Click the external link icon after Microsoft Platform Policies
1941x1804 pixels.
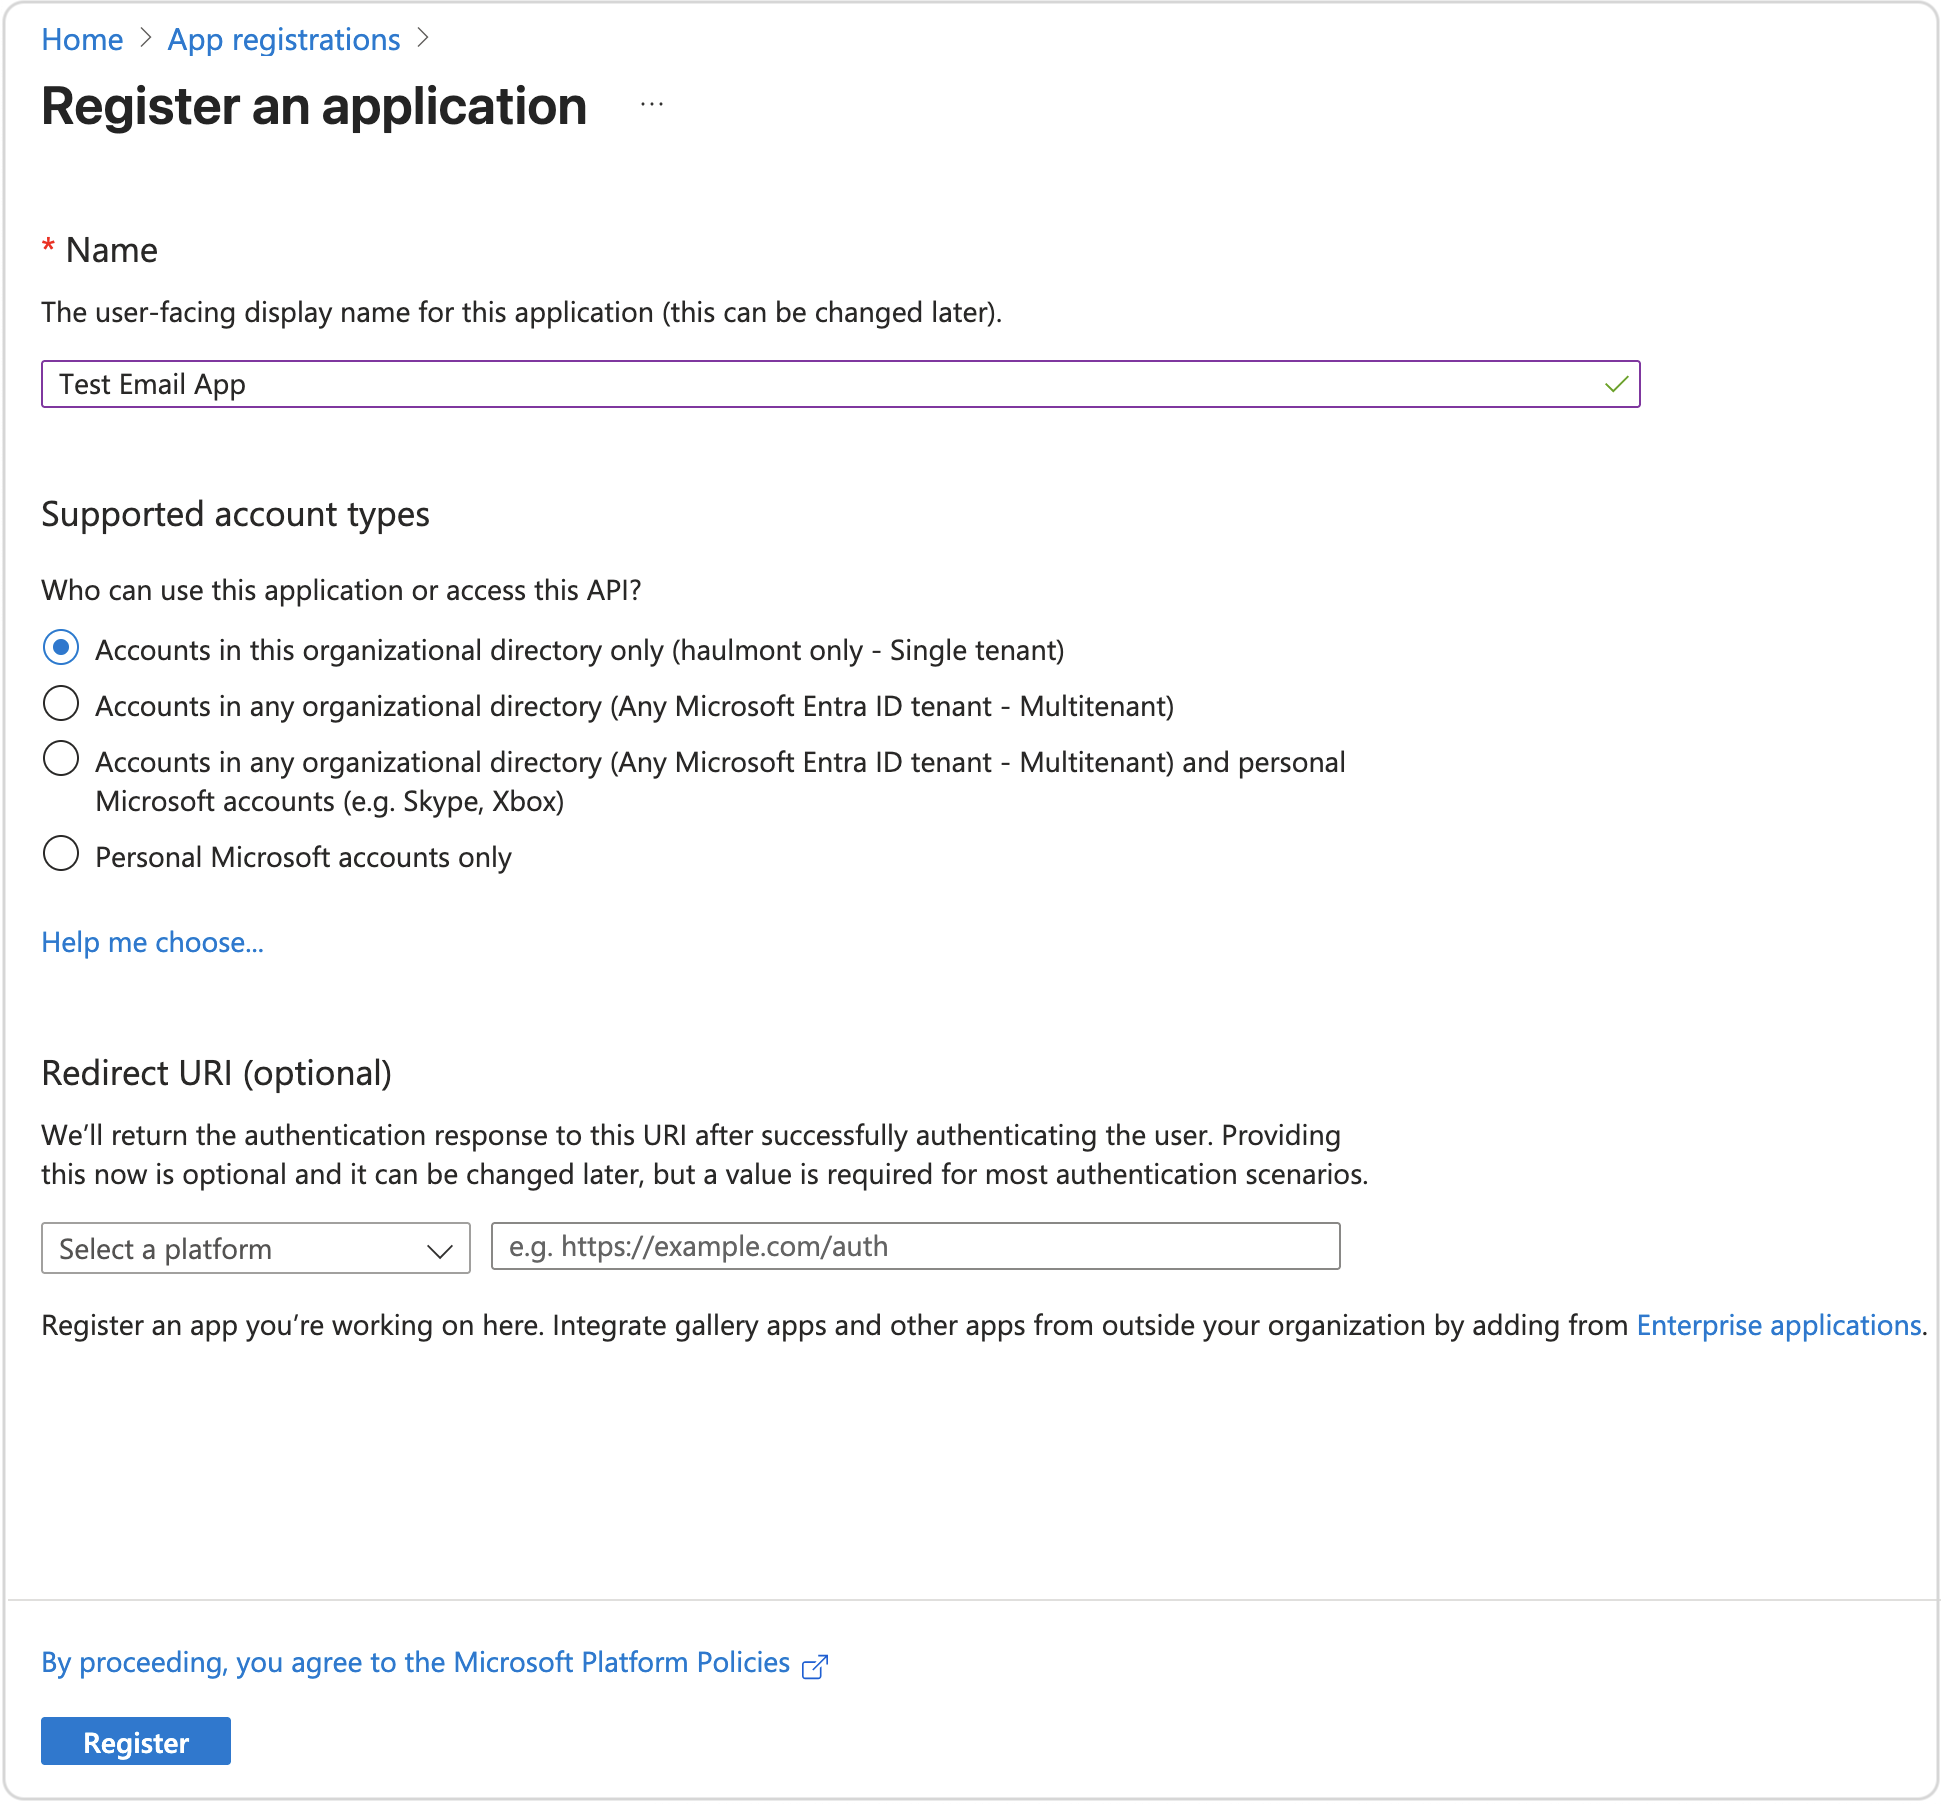[815, 1663]
